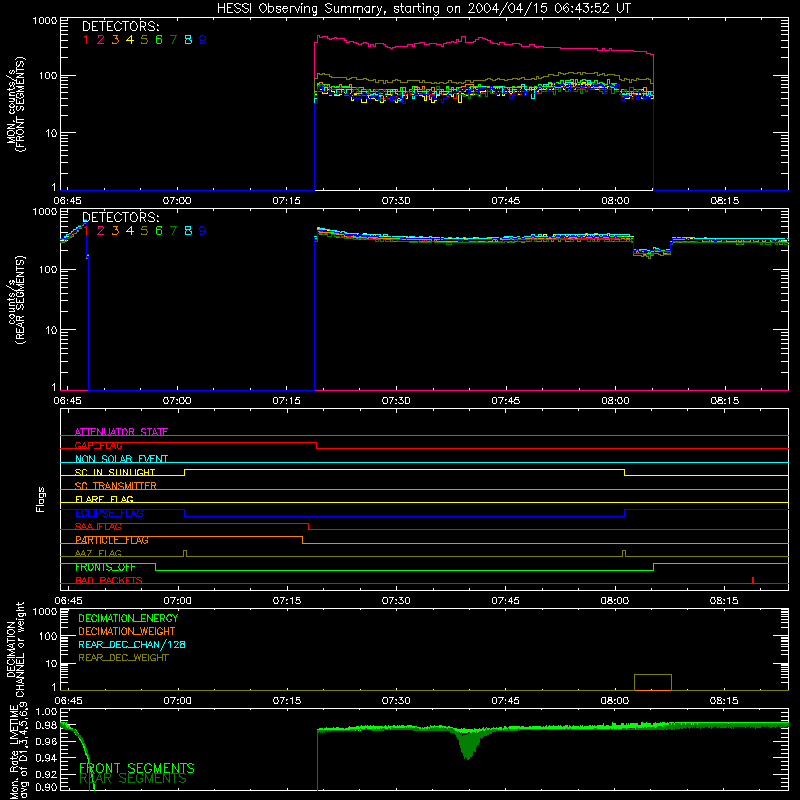Select detector 9 in front segments legend
Screen dimensions: 800x800
203,39
